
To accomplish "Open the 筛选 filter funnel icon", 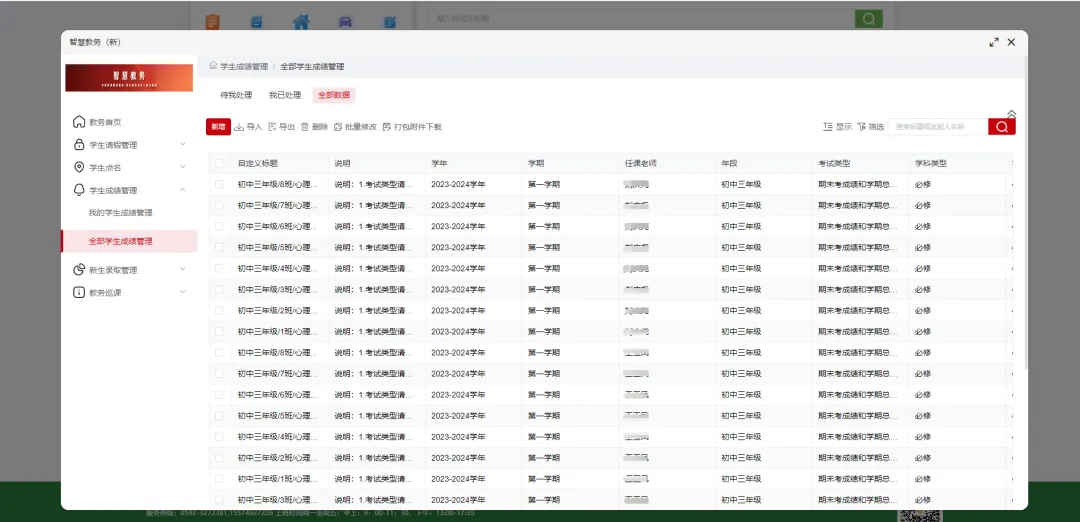I will click(x=861, y=127).
